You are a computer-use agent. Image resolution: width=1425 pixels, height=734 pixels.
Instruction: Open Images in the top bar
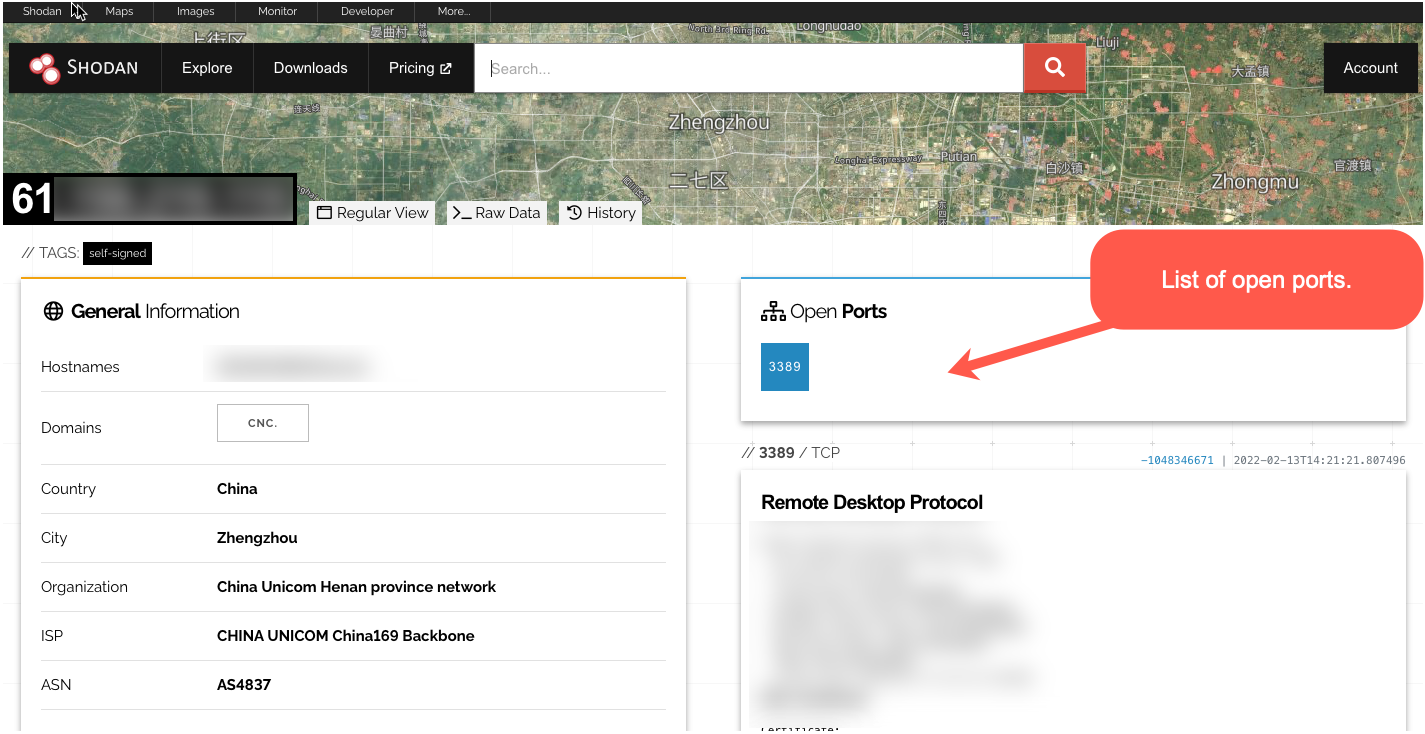(x=195, y=11)
